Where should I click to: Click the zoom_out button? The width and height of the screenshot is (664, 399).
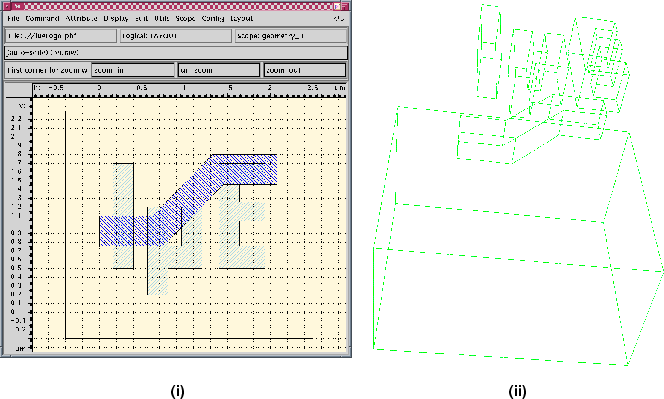[x=305, y=70]
